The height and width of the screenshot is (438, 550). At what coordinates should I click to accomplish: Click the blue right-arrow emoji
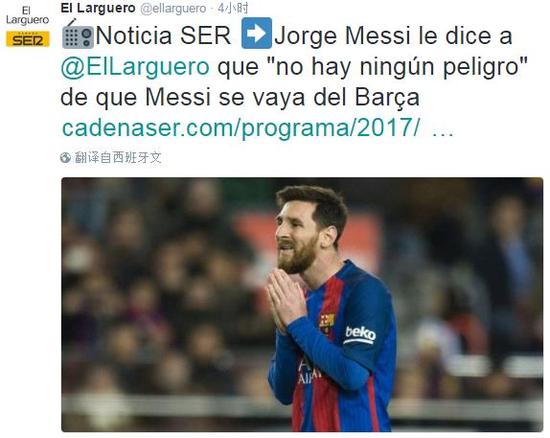pyautogui.click(x=256, y=33)
